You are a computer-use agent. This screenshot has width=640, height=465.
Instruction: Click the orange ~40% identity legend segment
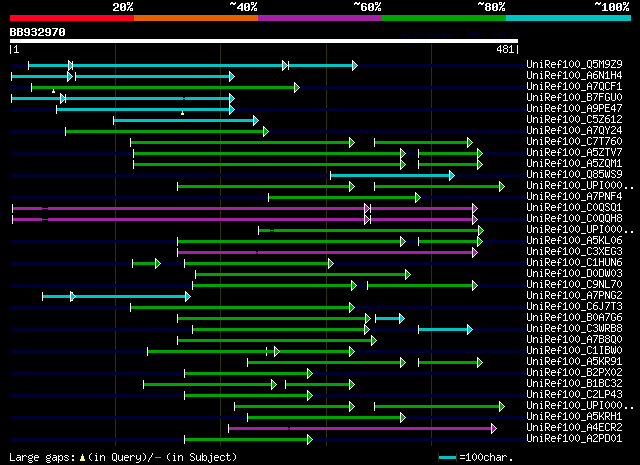[x=196, y=18]
